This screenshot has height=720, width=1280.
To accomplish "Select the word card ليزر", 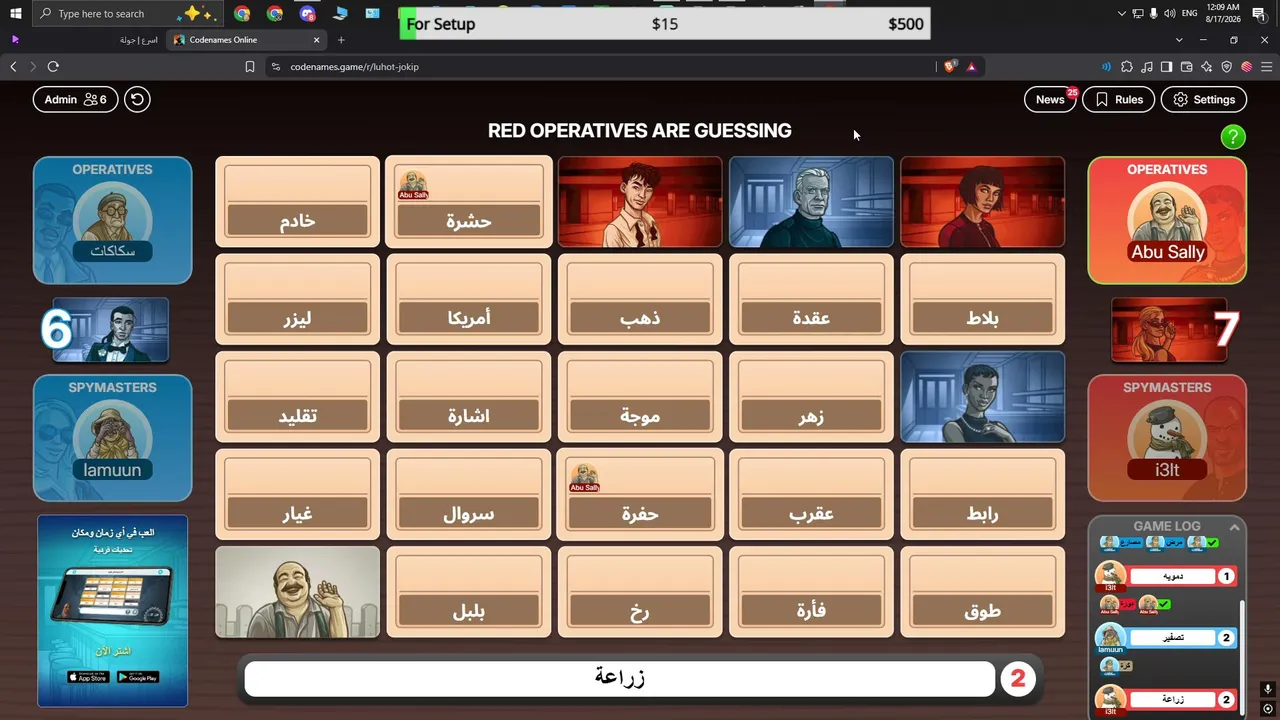I will point(298,299).
